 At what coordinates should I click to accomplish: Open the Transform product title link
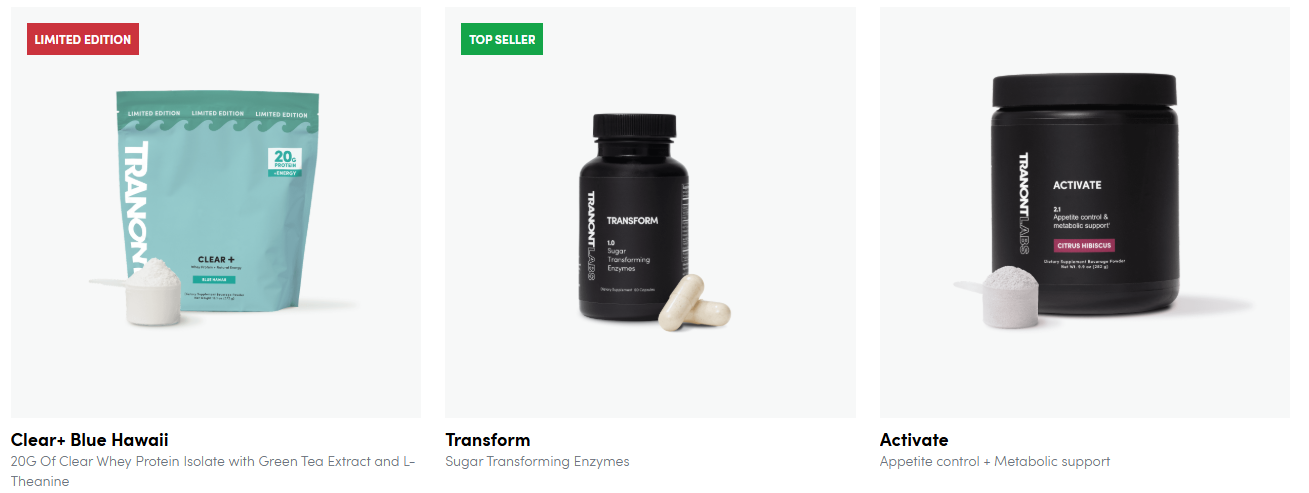[488, 440]
